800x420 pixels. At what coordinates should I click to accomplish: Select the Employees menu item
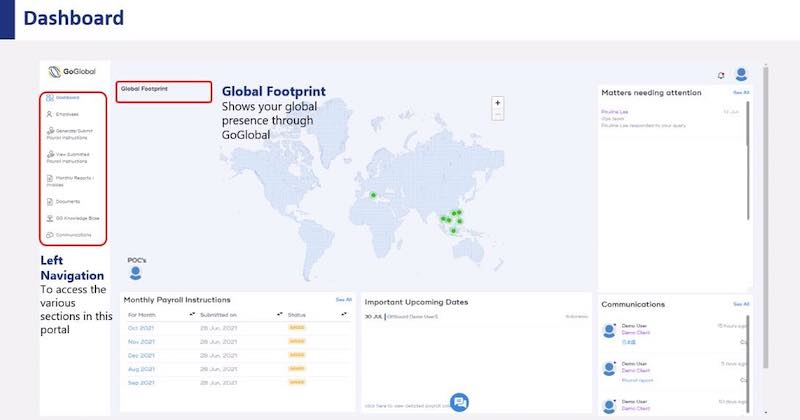click(x=63, y=114)
